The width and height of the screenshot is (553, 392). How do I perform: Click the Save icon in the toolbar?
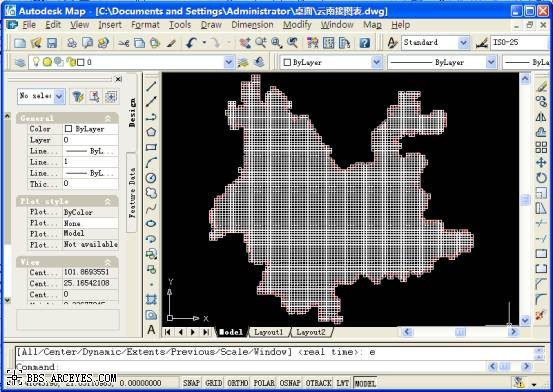[52, 43]
